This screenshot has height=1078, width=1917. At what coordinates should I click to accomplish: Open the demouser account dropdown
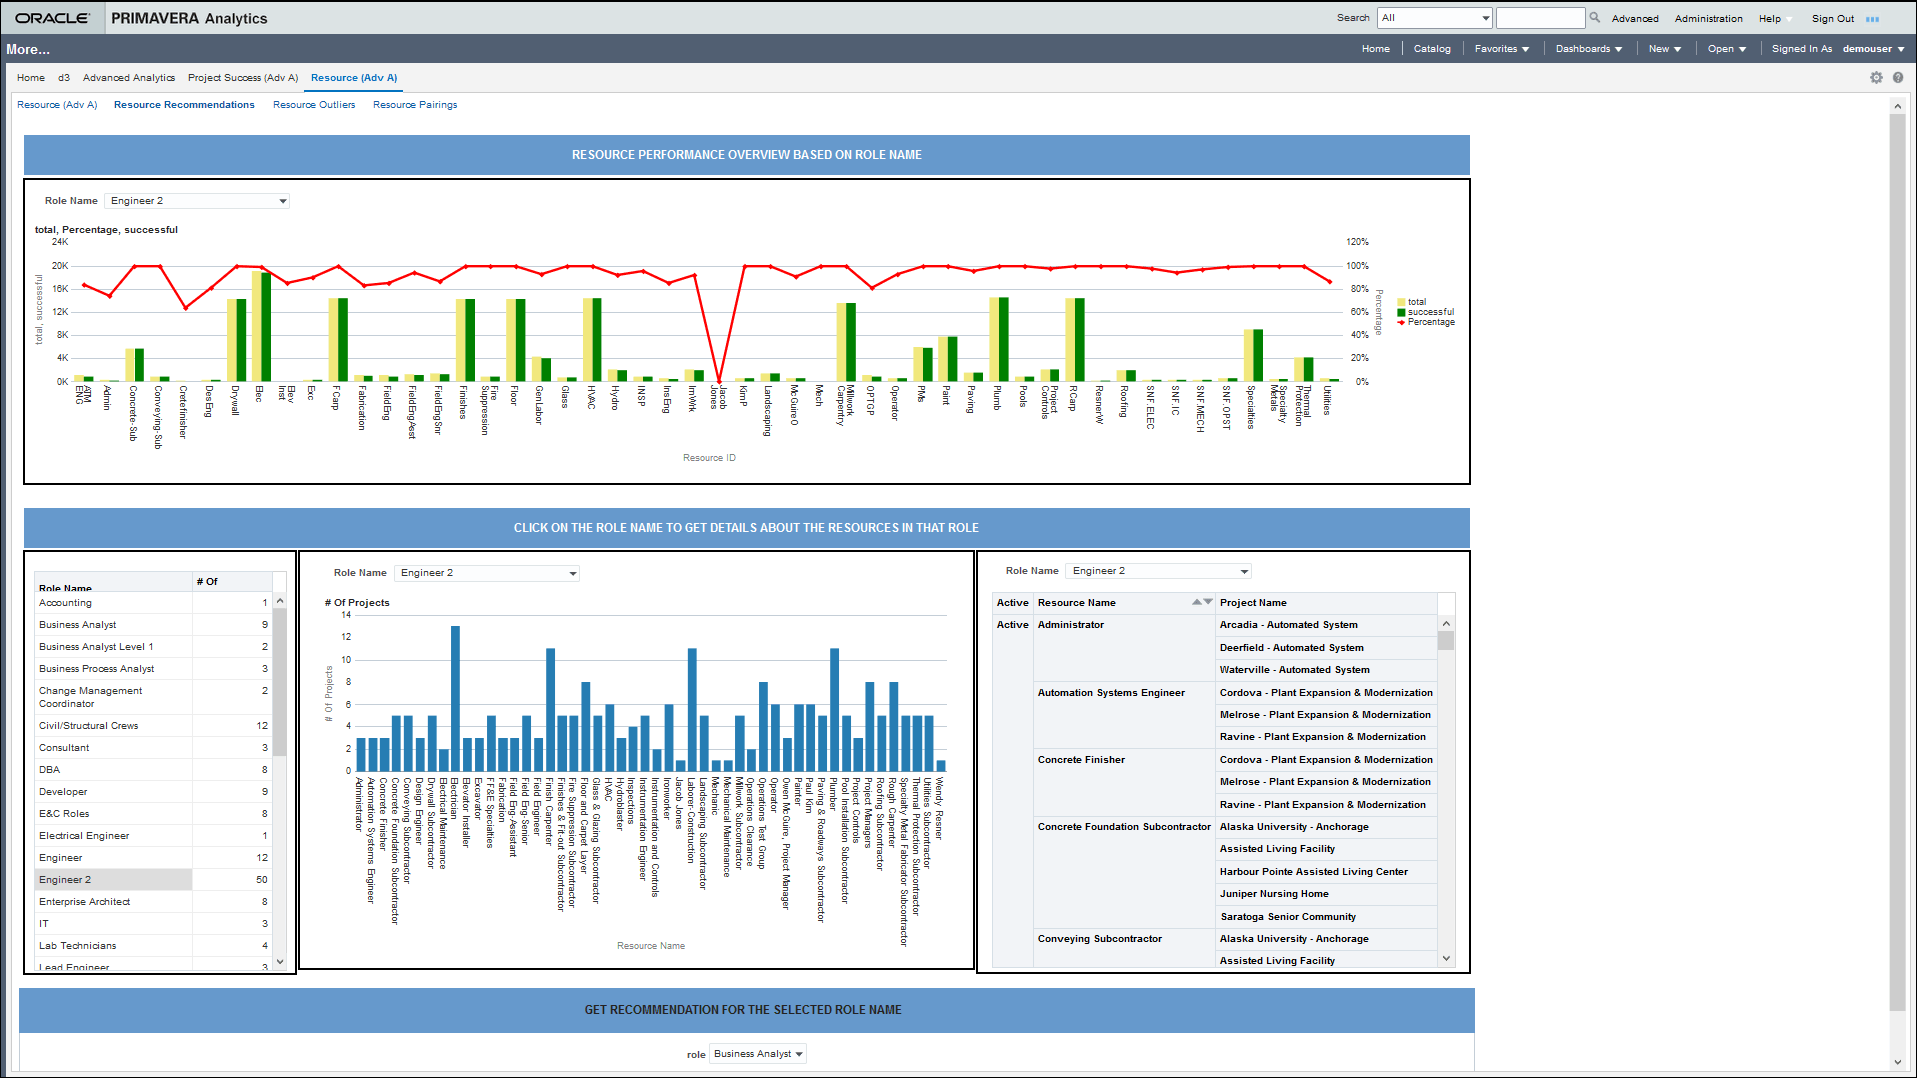click(x=1873, y=49)
